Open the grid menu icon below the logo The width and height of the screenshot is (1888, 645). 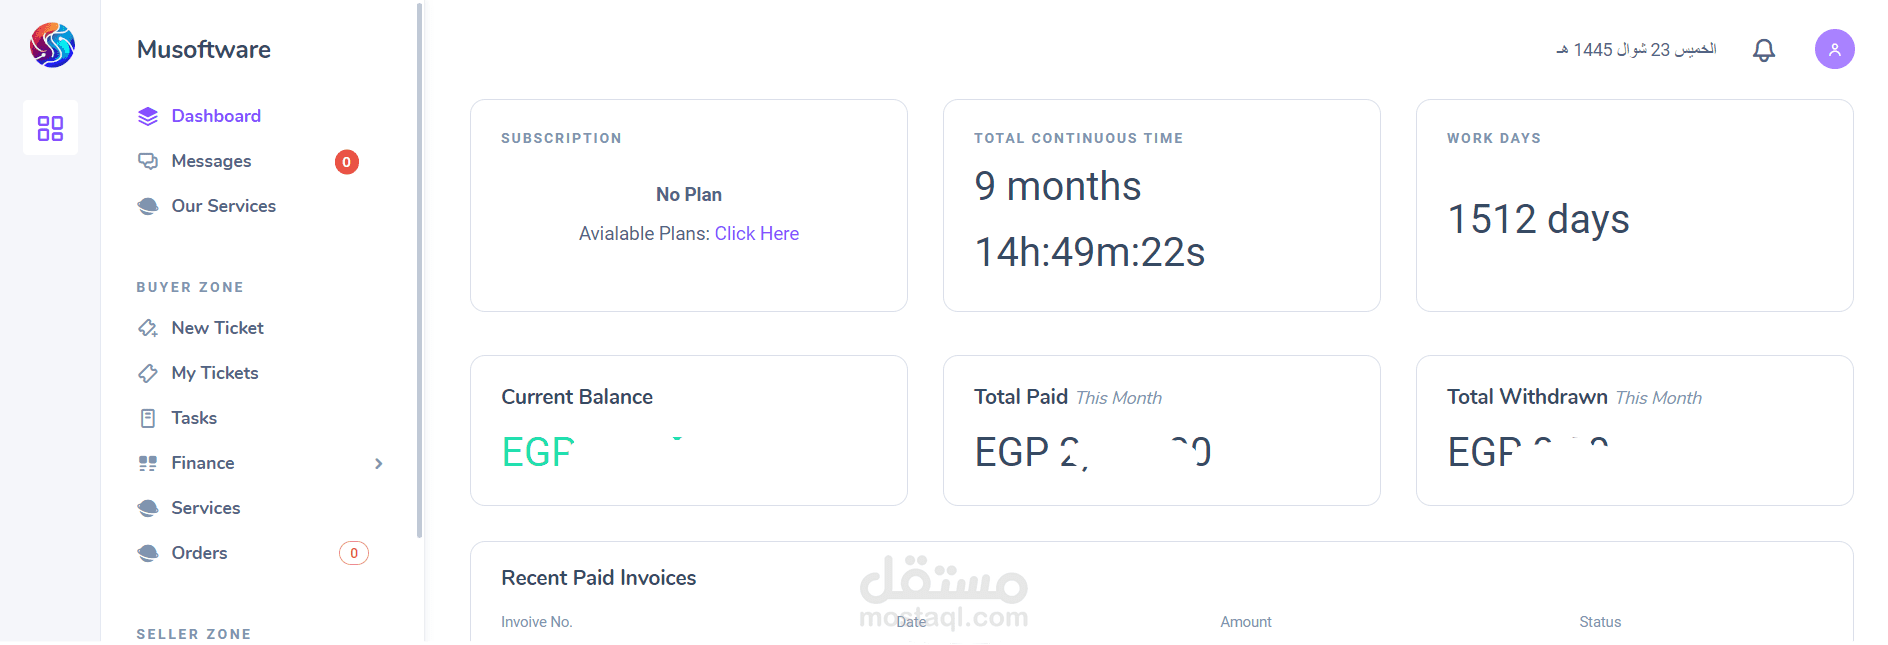point(50,127)
